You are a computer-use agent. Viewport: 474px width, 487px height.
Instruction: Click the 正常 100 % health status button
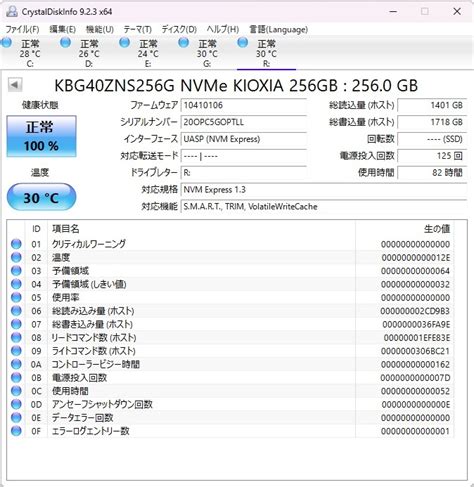(41, 136)
